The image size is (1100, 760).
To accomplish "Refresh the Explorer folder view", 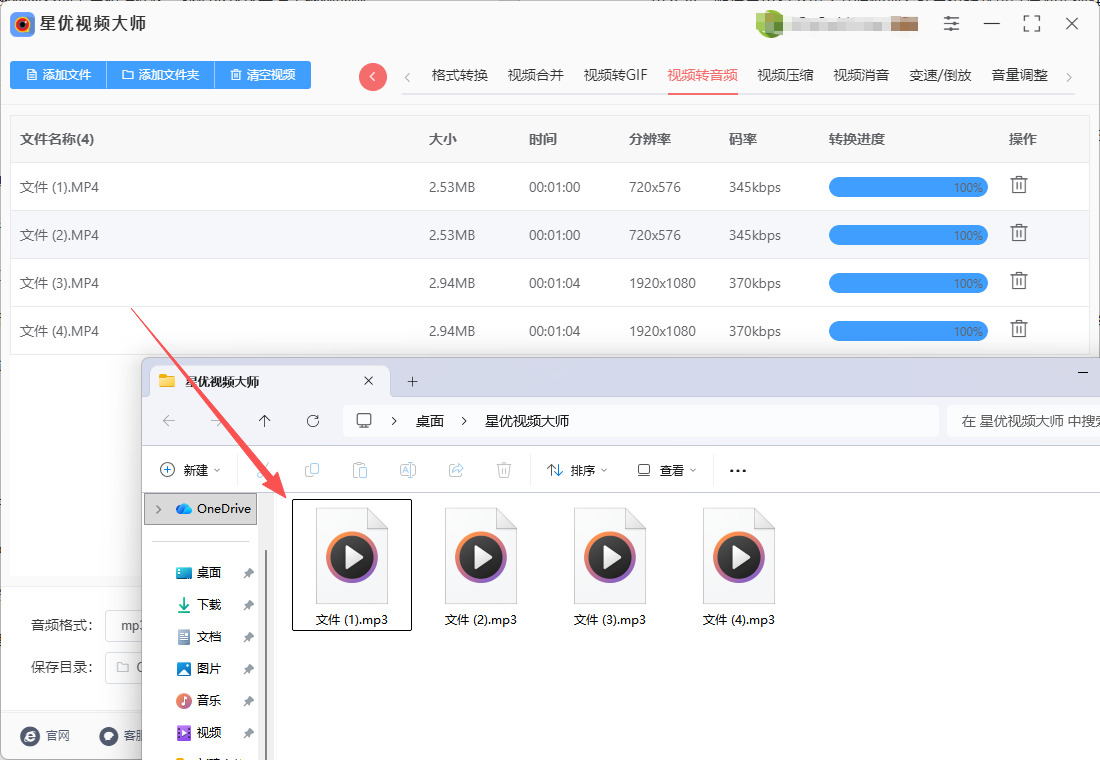I will tap(313, 421).
